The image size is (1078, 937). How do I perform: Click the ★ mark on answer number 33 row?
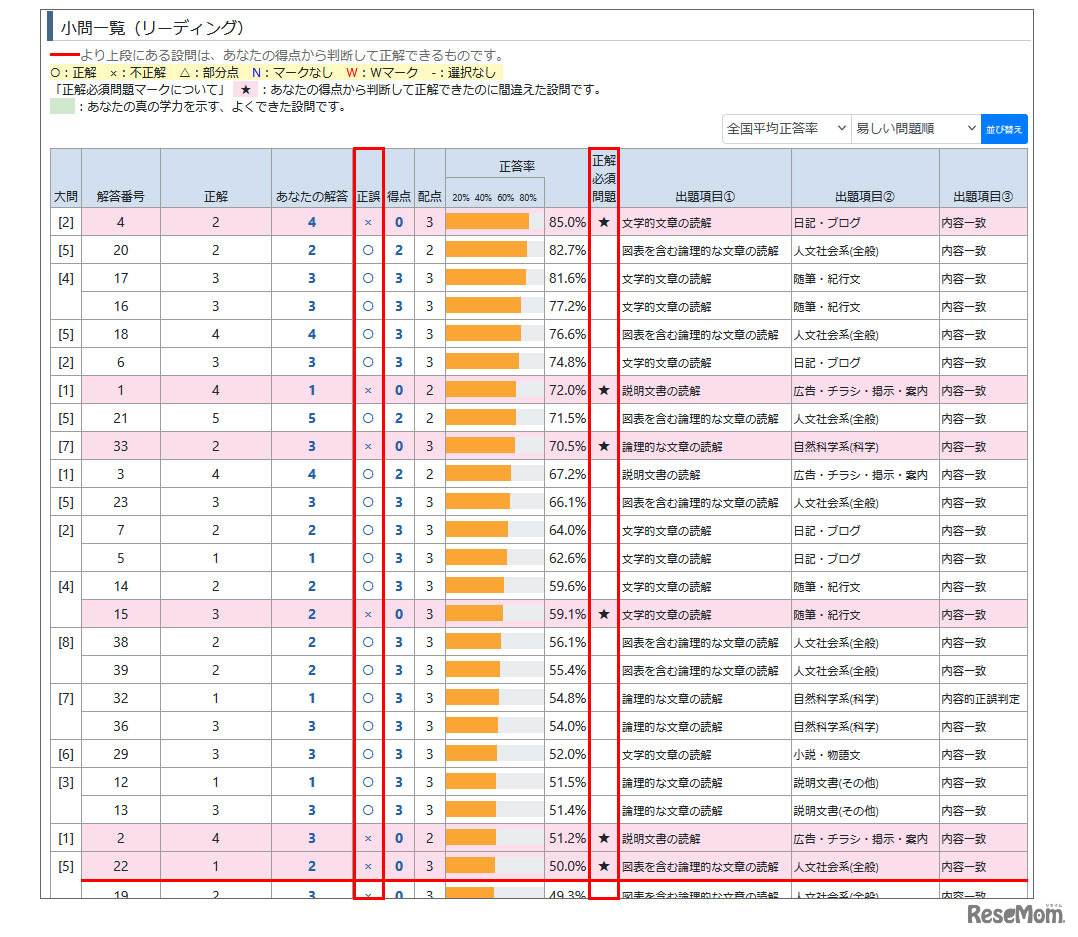tap(605, 446)
